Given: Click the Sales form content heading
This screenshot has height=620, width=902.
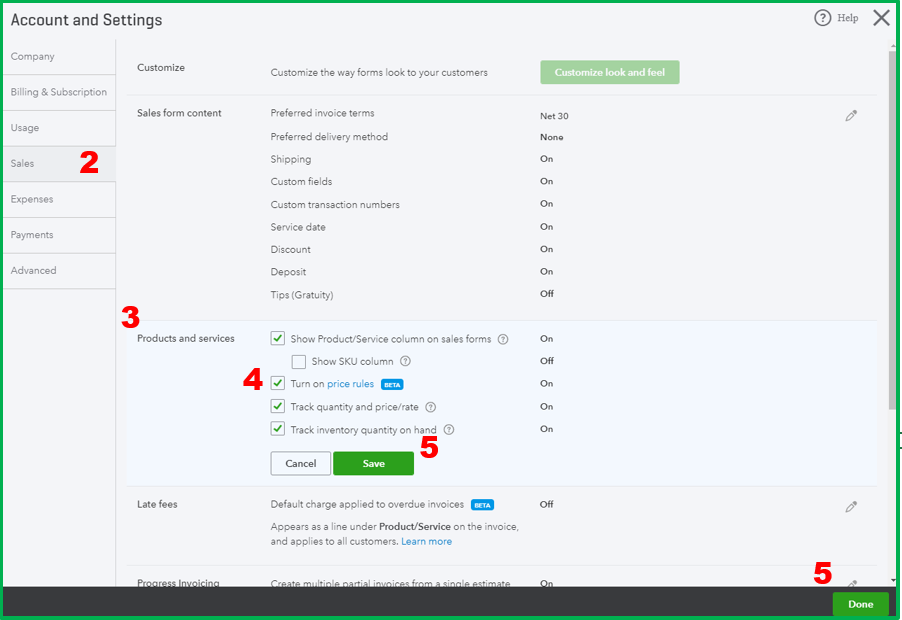Looking at the screenshot, I should 179,113.
